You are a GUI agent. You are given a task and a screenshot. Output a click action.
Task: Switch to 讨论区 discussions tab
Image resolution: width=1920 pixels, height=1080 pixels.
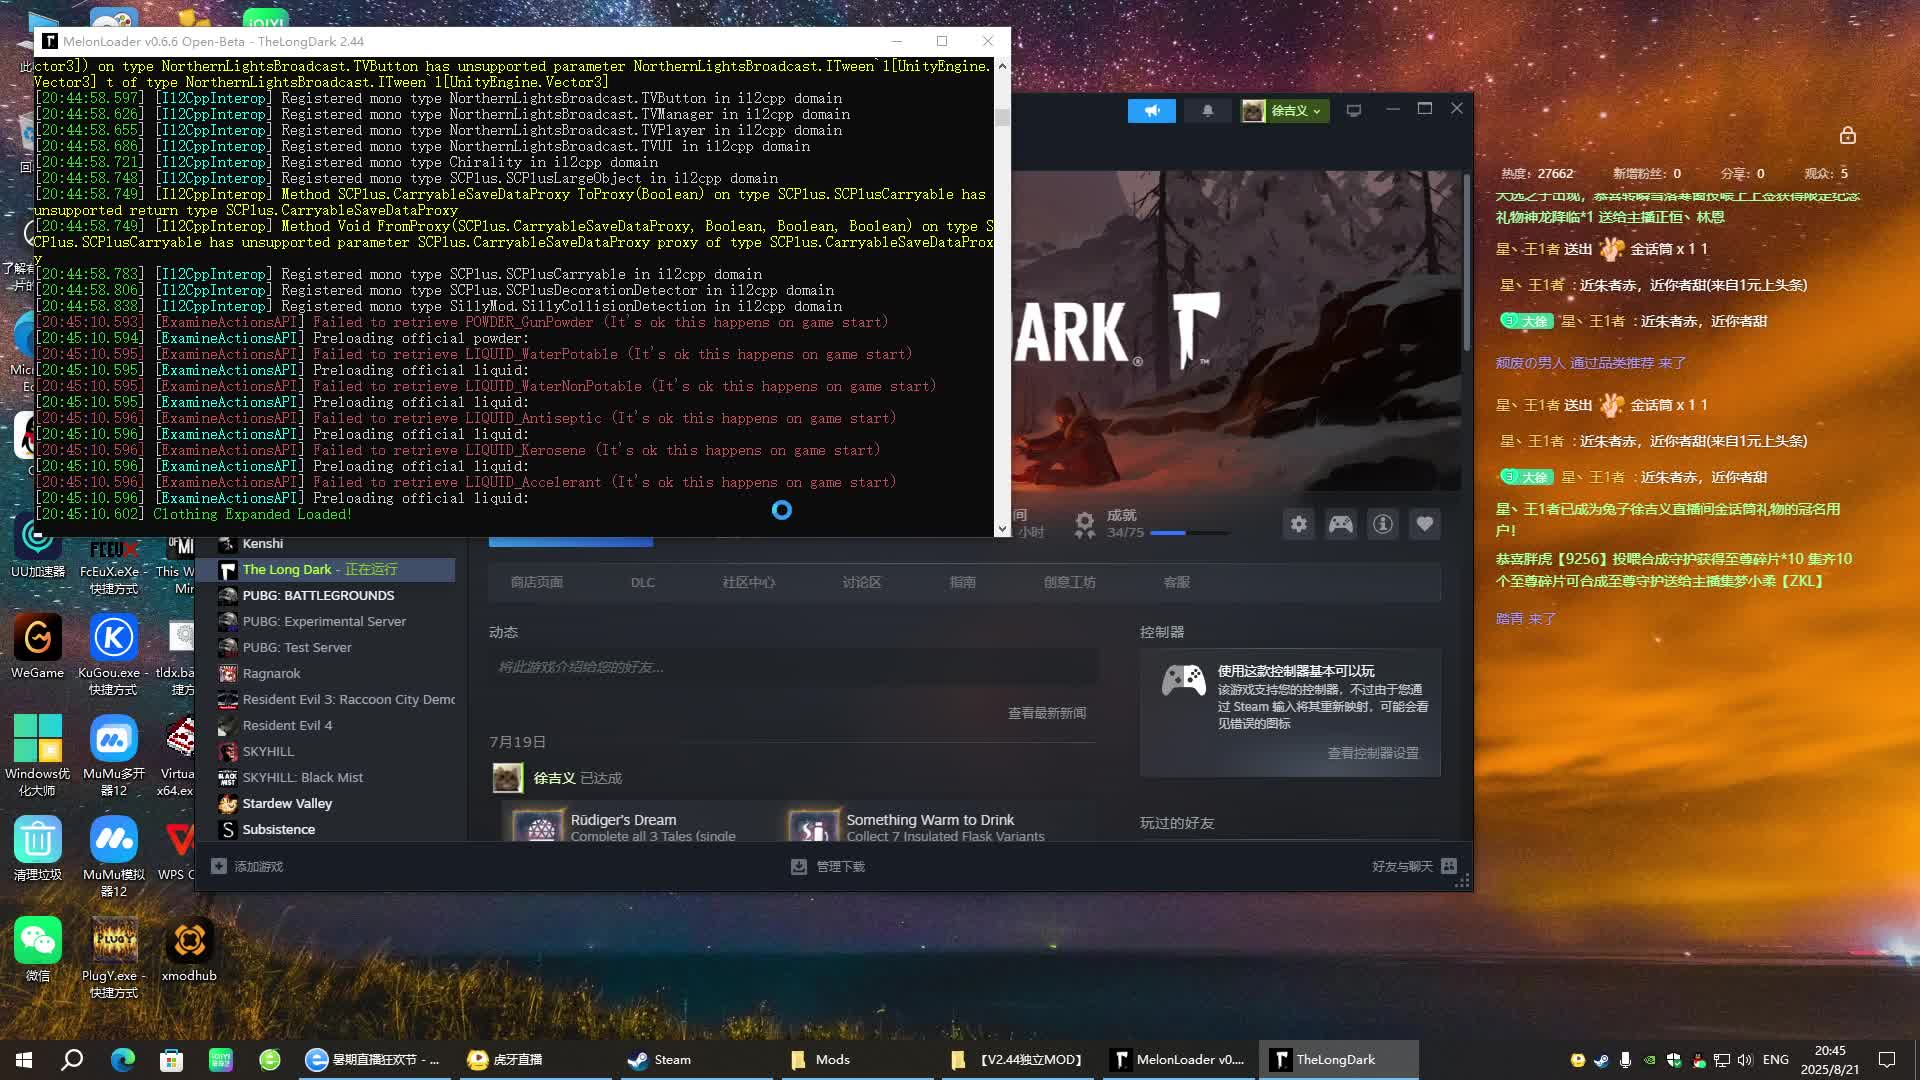pyautogui.click(x=861, y=582)
